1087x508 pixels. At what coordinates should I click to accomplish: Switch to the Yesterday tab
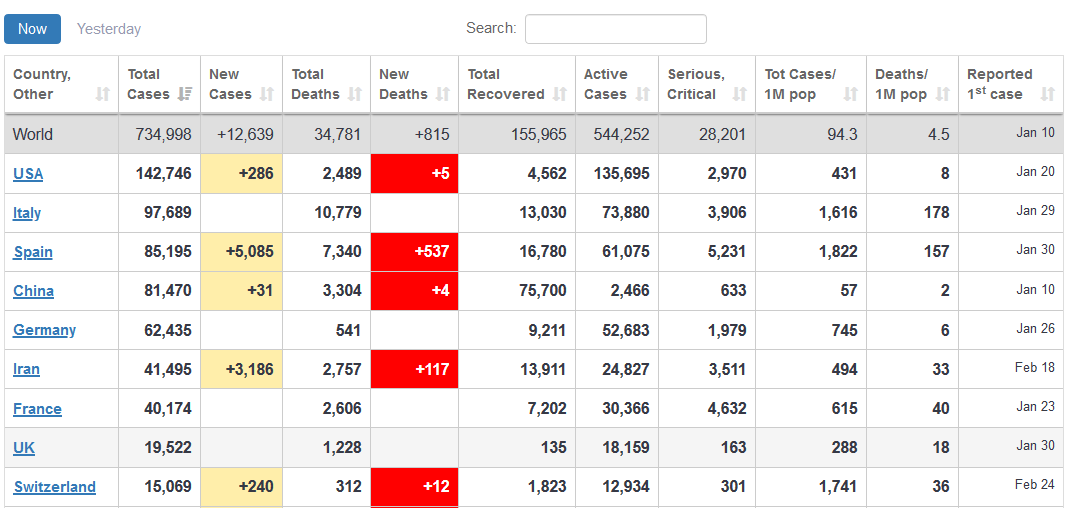(109, 29)
